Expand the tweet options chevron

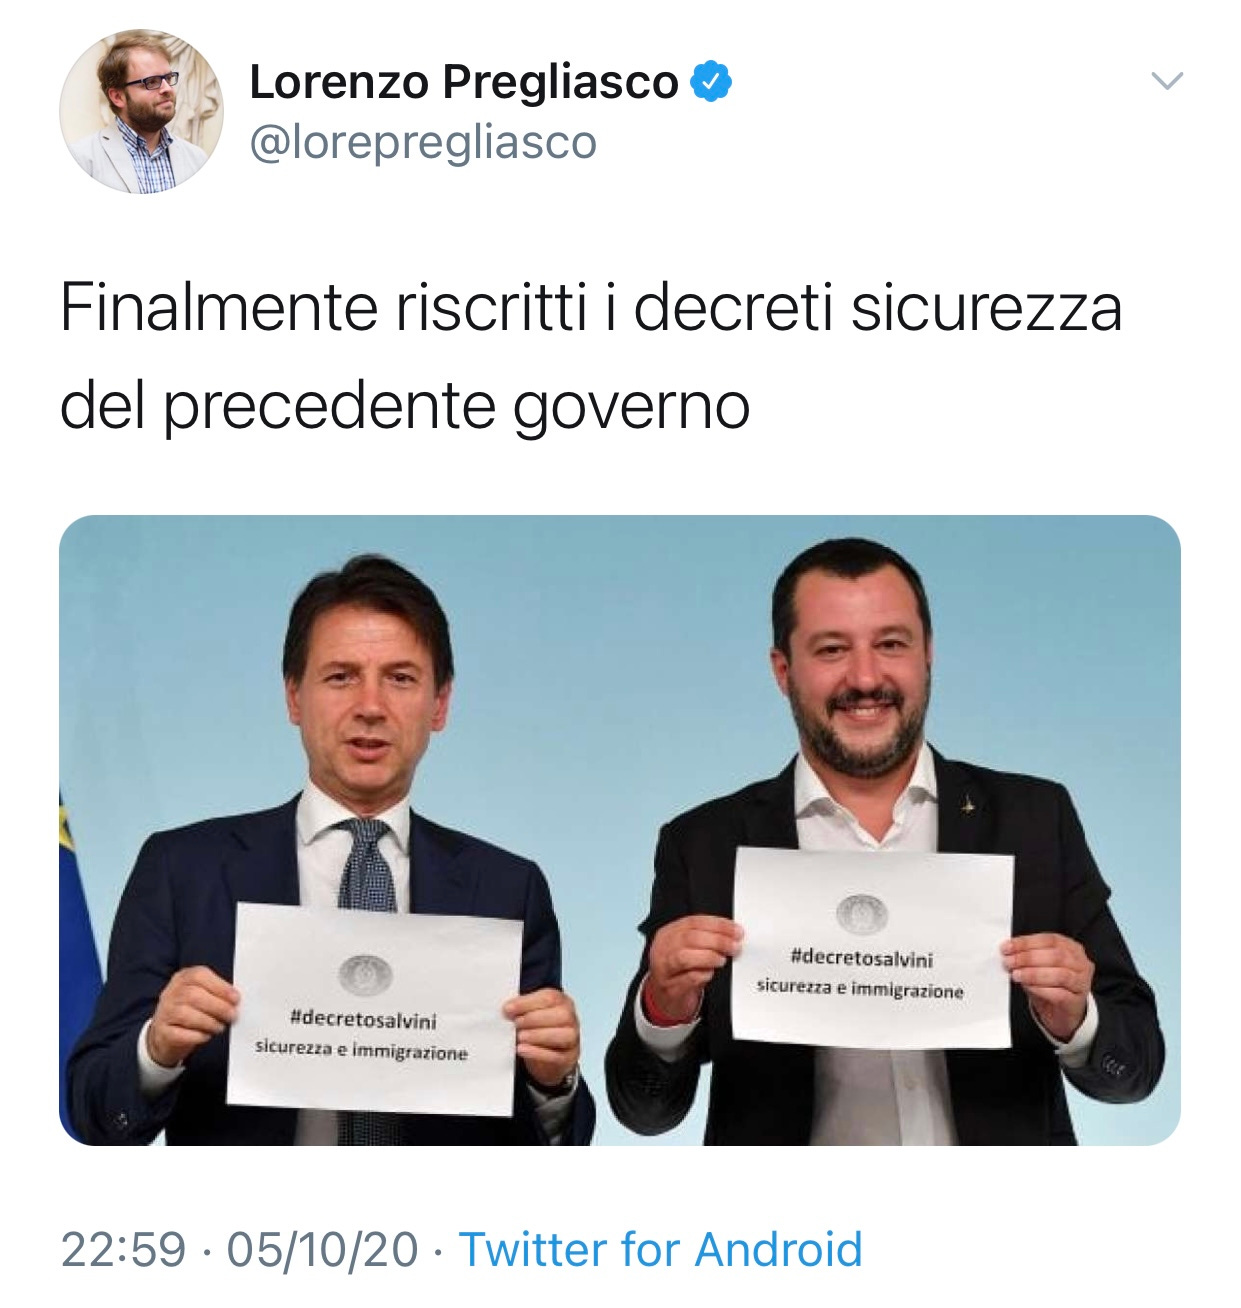click(1167, 80)
